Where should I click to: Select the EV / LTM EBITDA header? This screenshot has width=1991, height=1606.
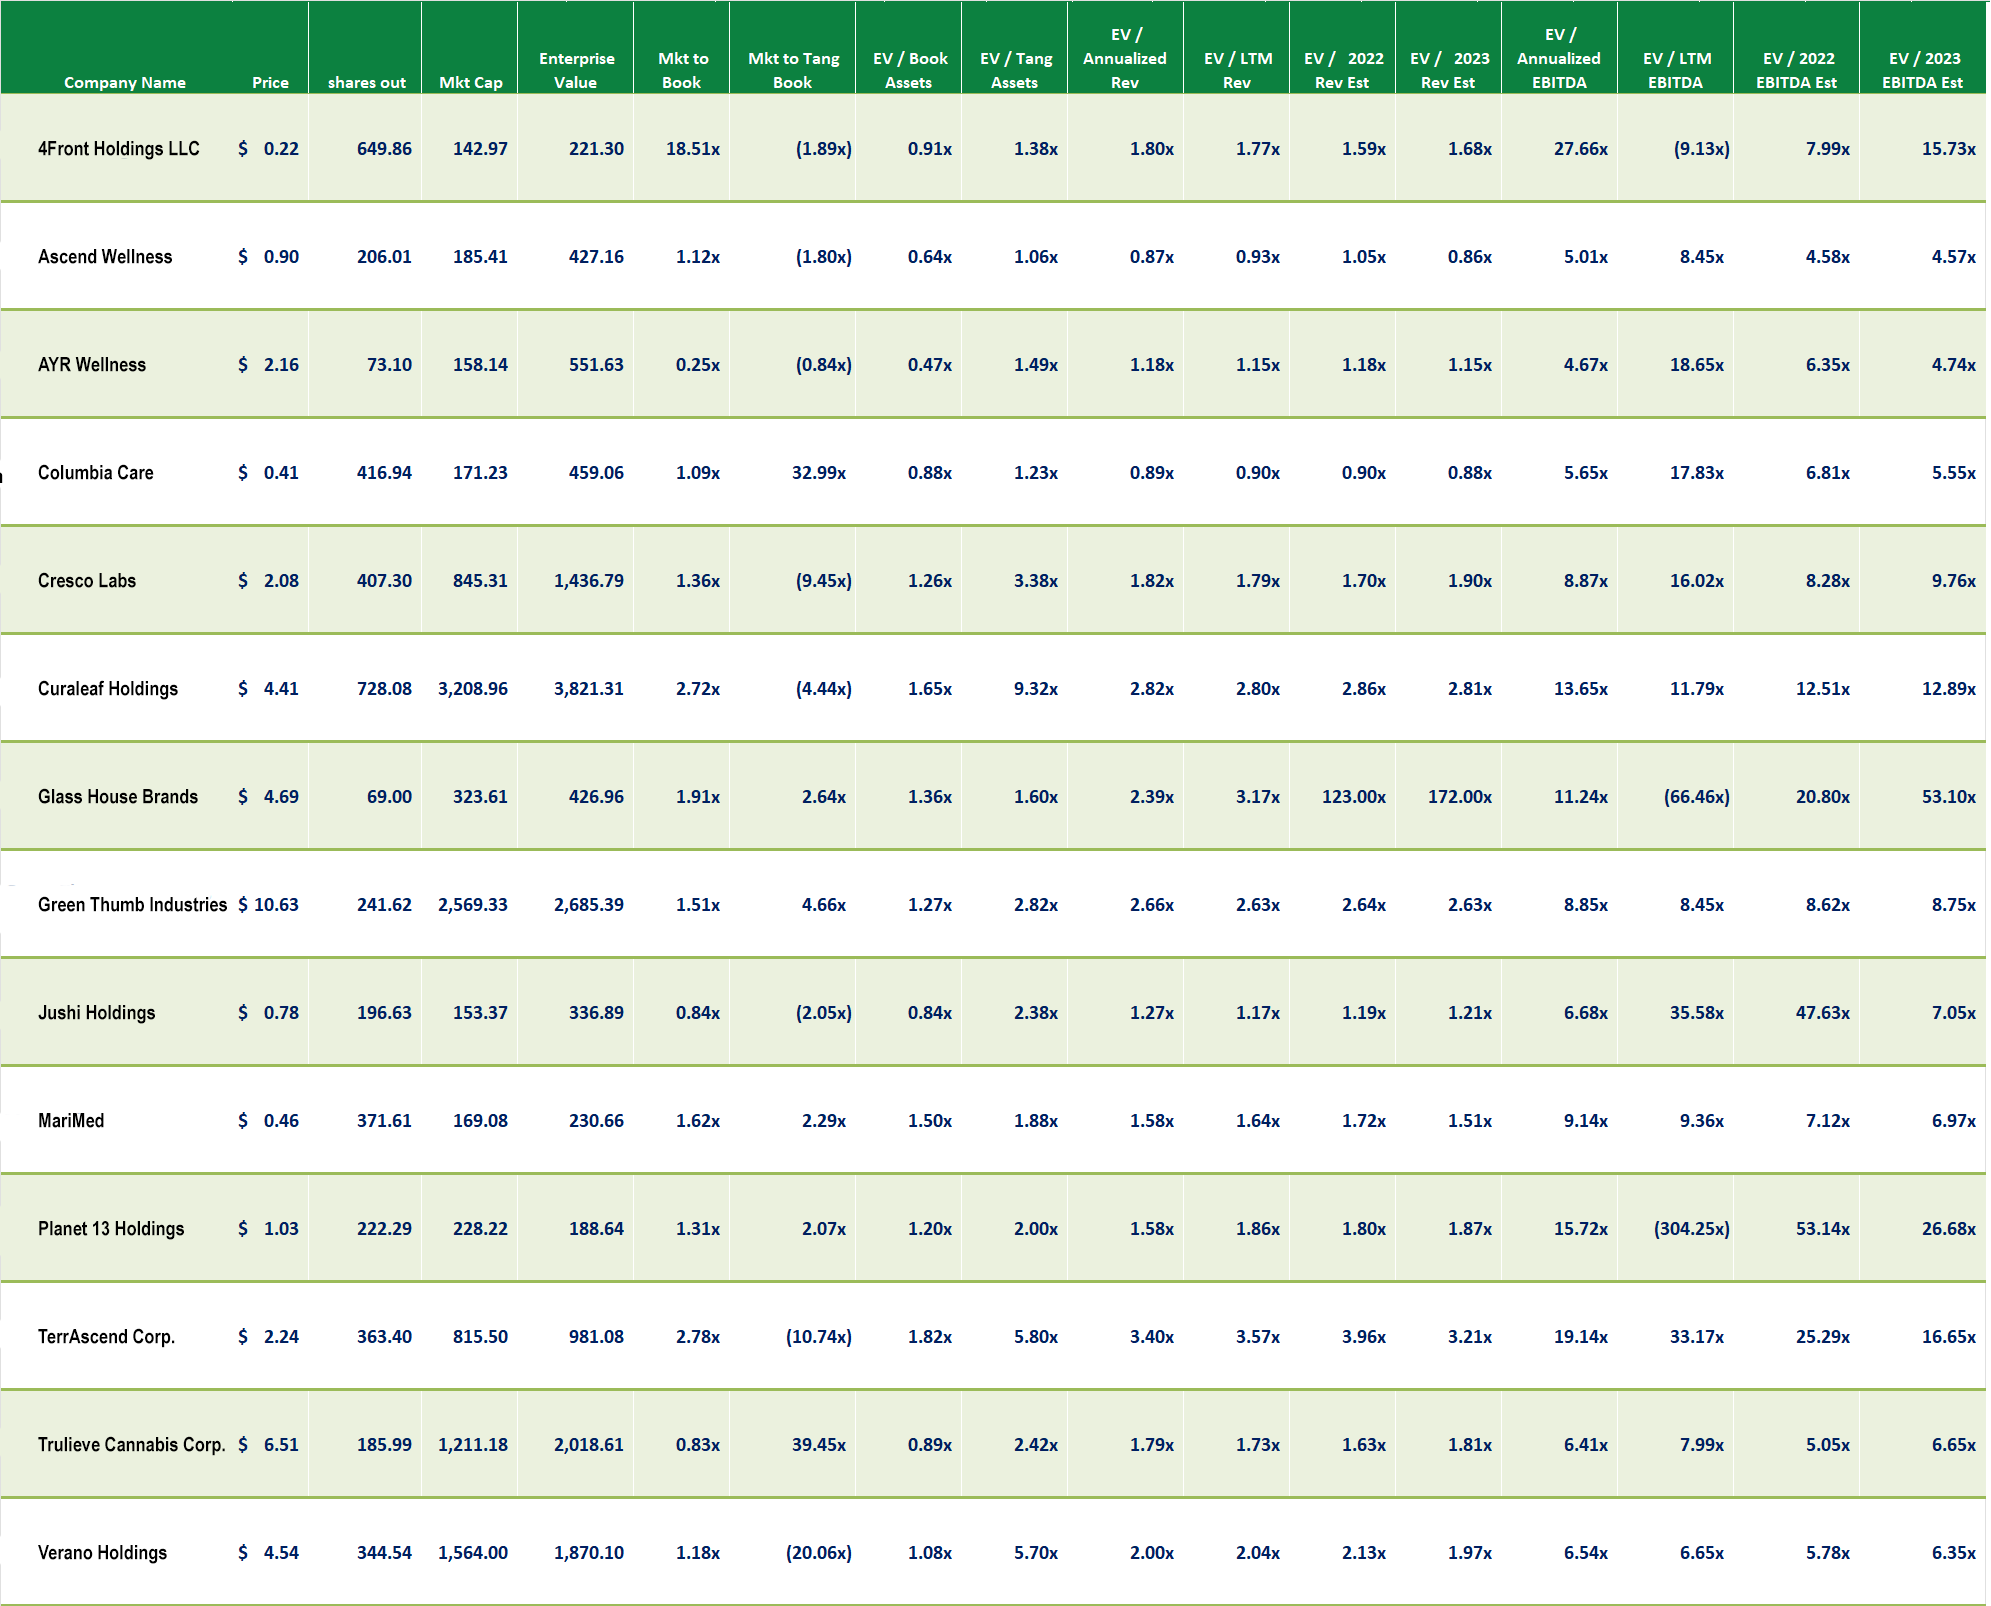(x=1676, y=70)
